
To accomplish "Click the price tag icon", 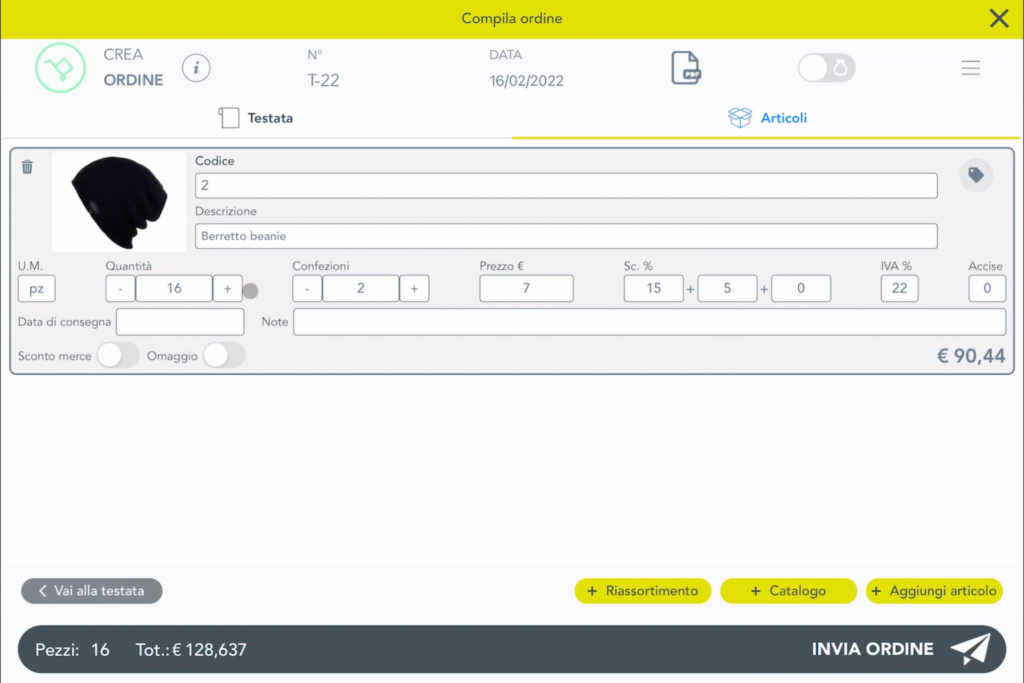I will (976, 176).
